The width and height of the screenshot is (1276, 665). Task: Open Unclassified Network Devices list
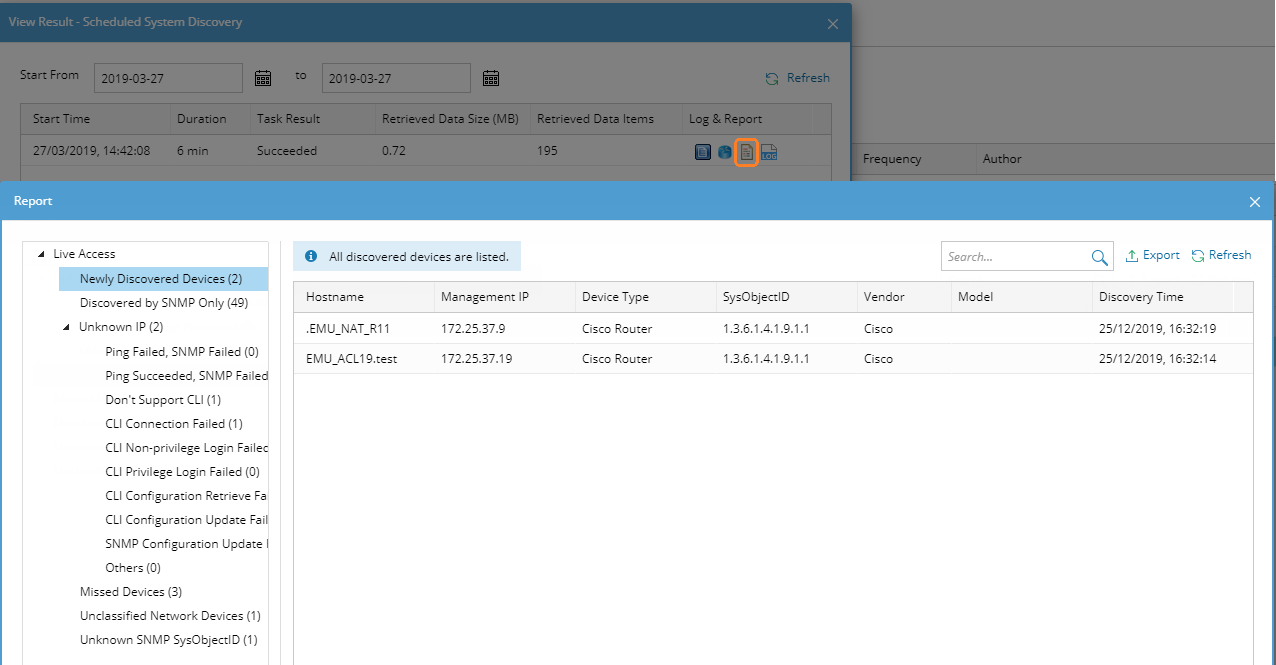(170, 616)
